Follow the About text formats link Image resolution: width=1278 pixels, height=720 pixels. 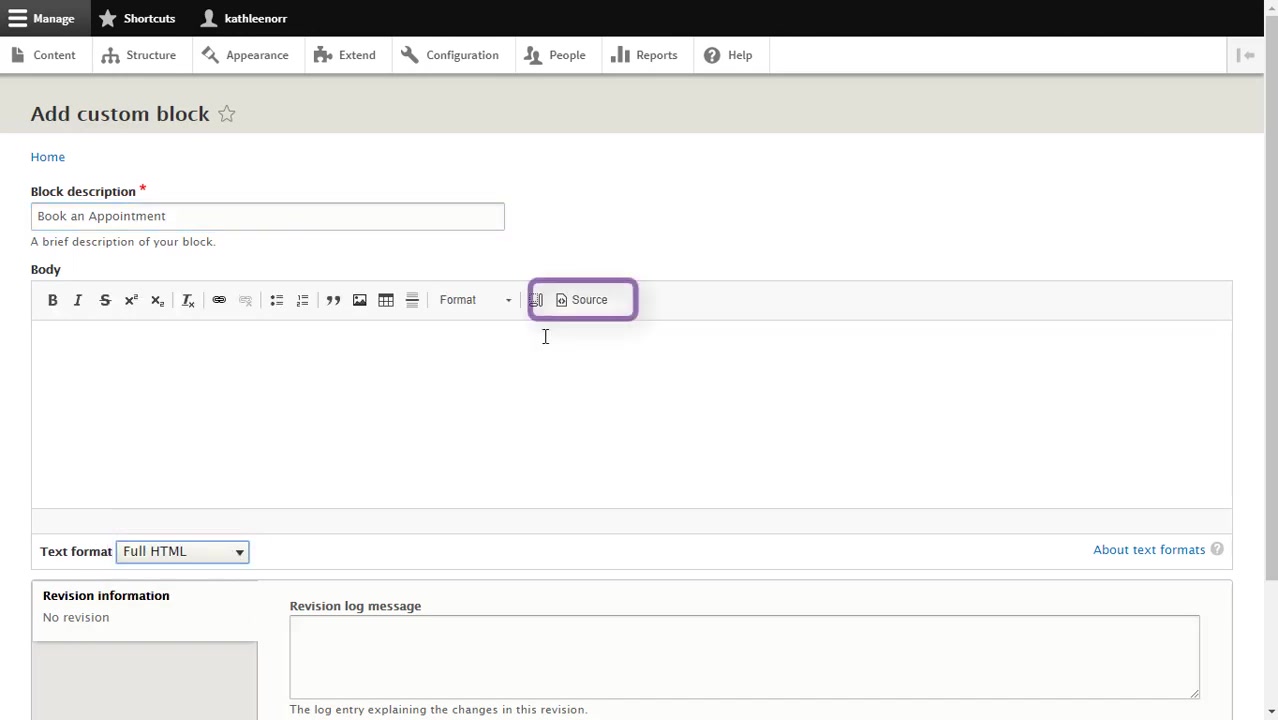(x=1149, y=550)
